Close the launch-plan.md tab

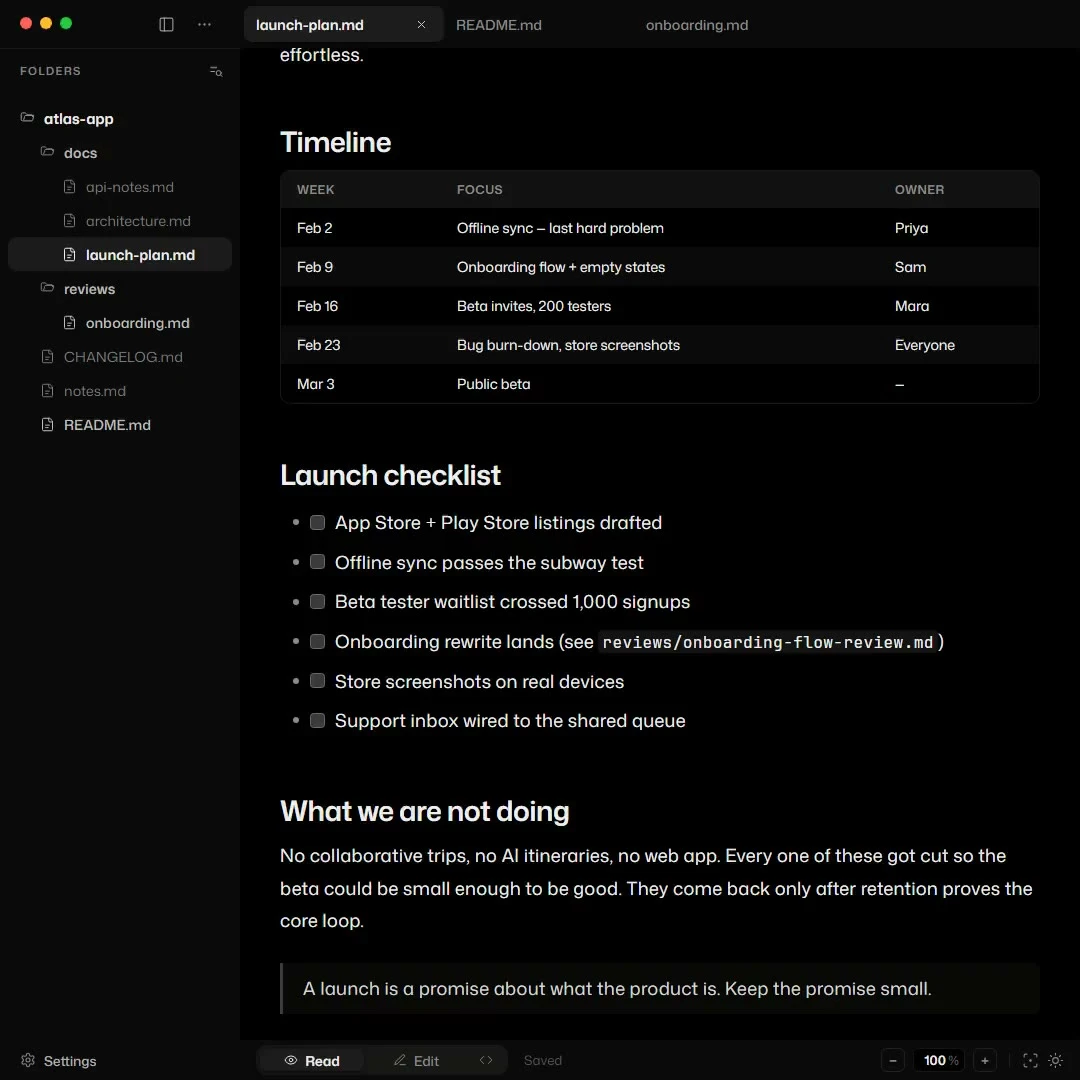421,25
